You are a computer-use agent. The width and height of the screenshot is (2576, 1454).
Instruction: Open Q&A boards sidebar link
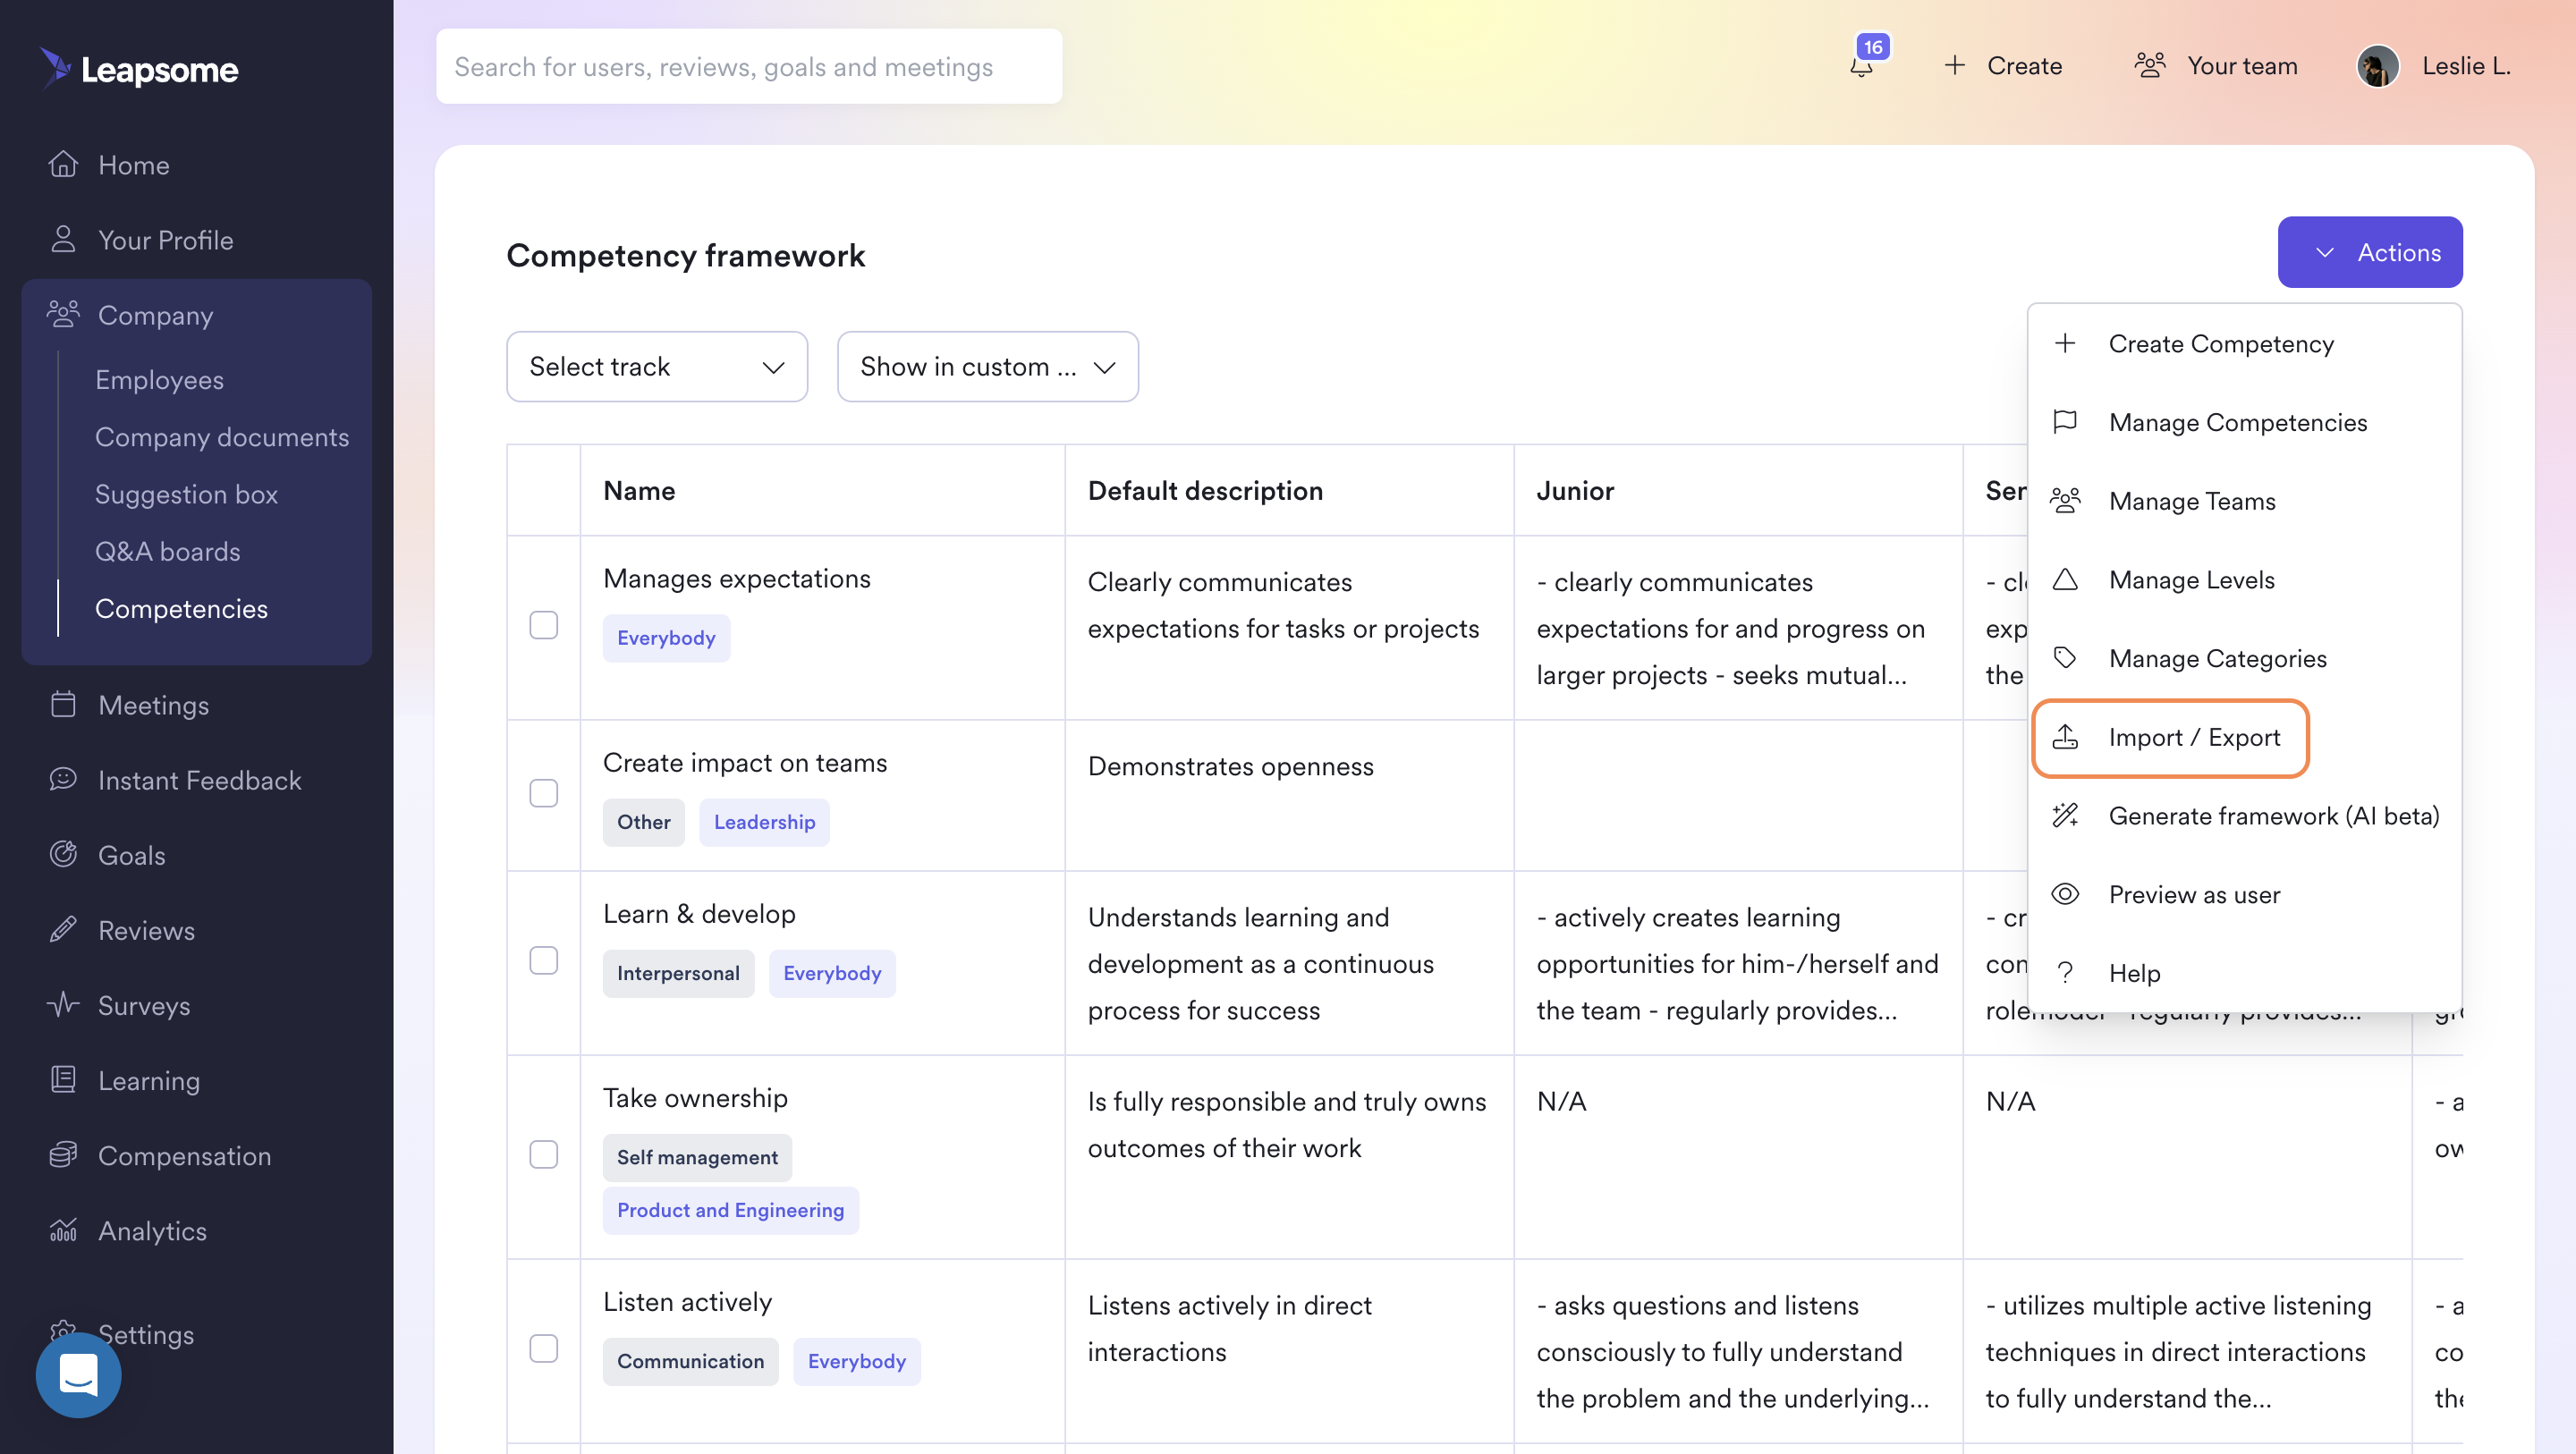pyautogui.click(x=168, y=551)
